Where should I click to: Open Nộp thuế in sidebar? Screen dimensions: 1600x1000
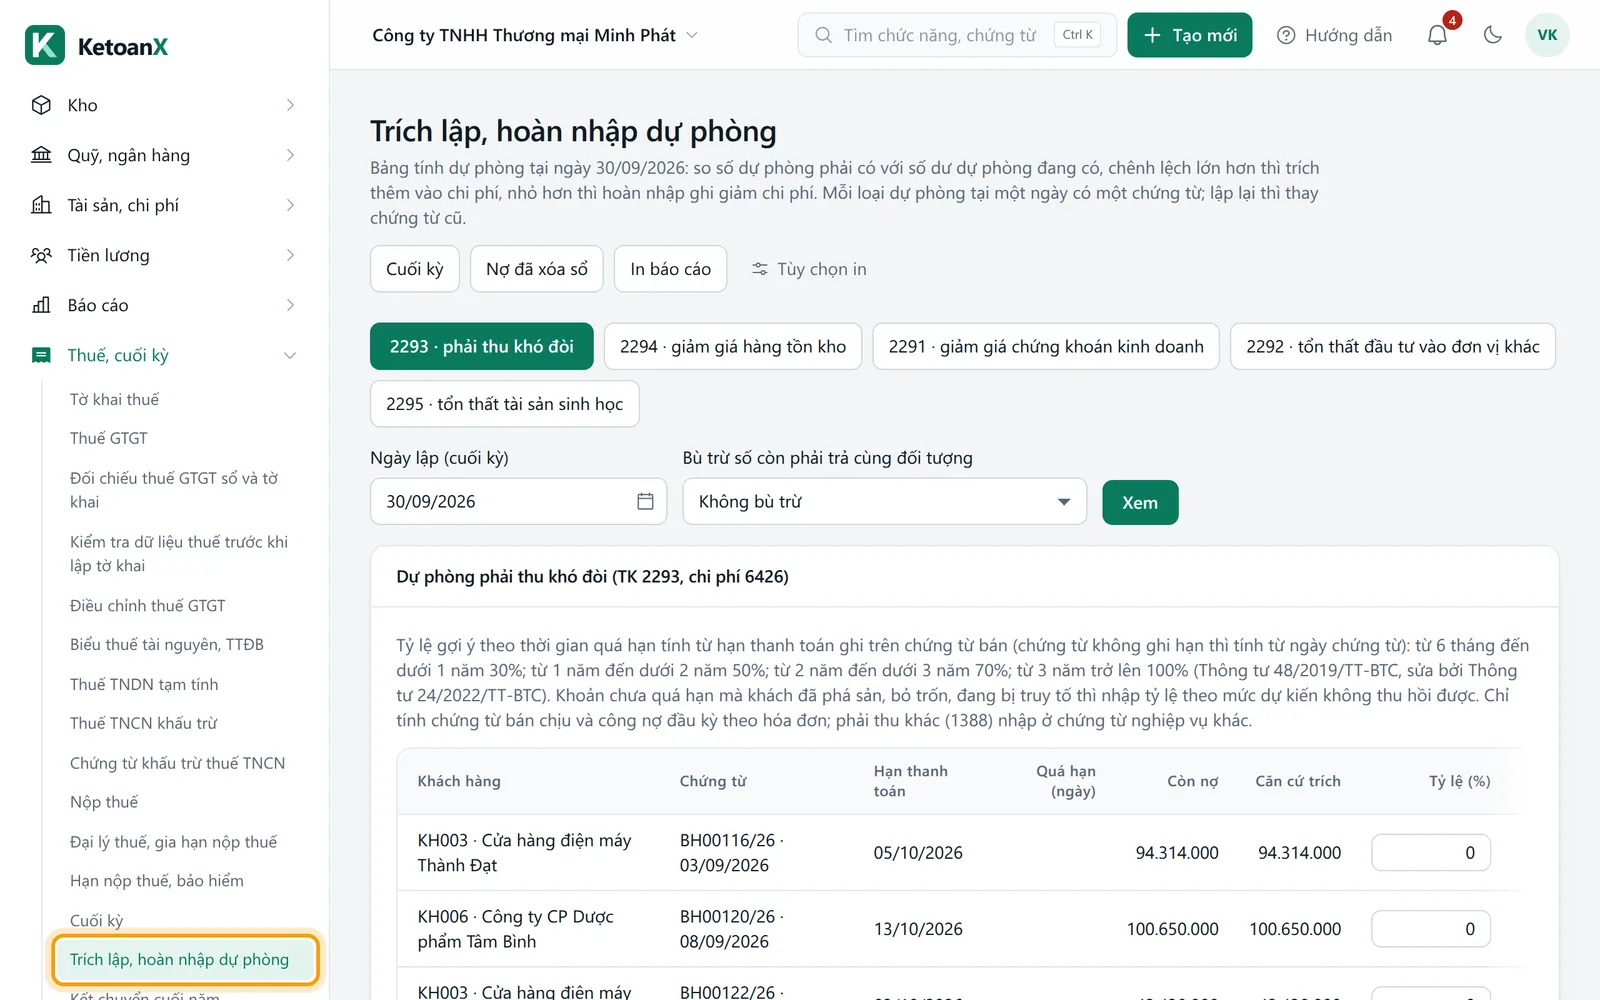click(x=104, y=802)
